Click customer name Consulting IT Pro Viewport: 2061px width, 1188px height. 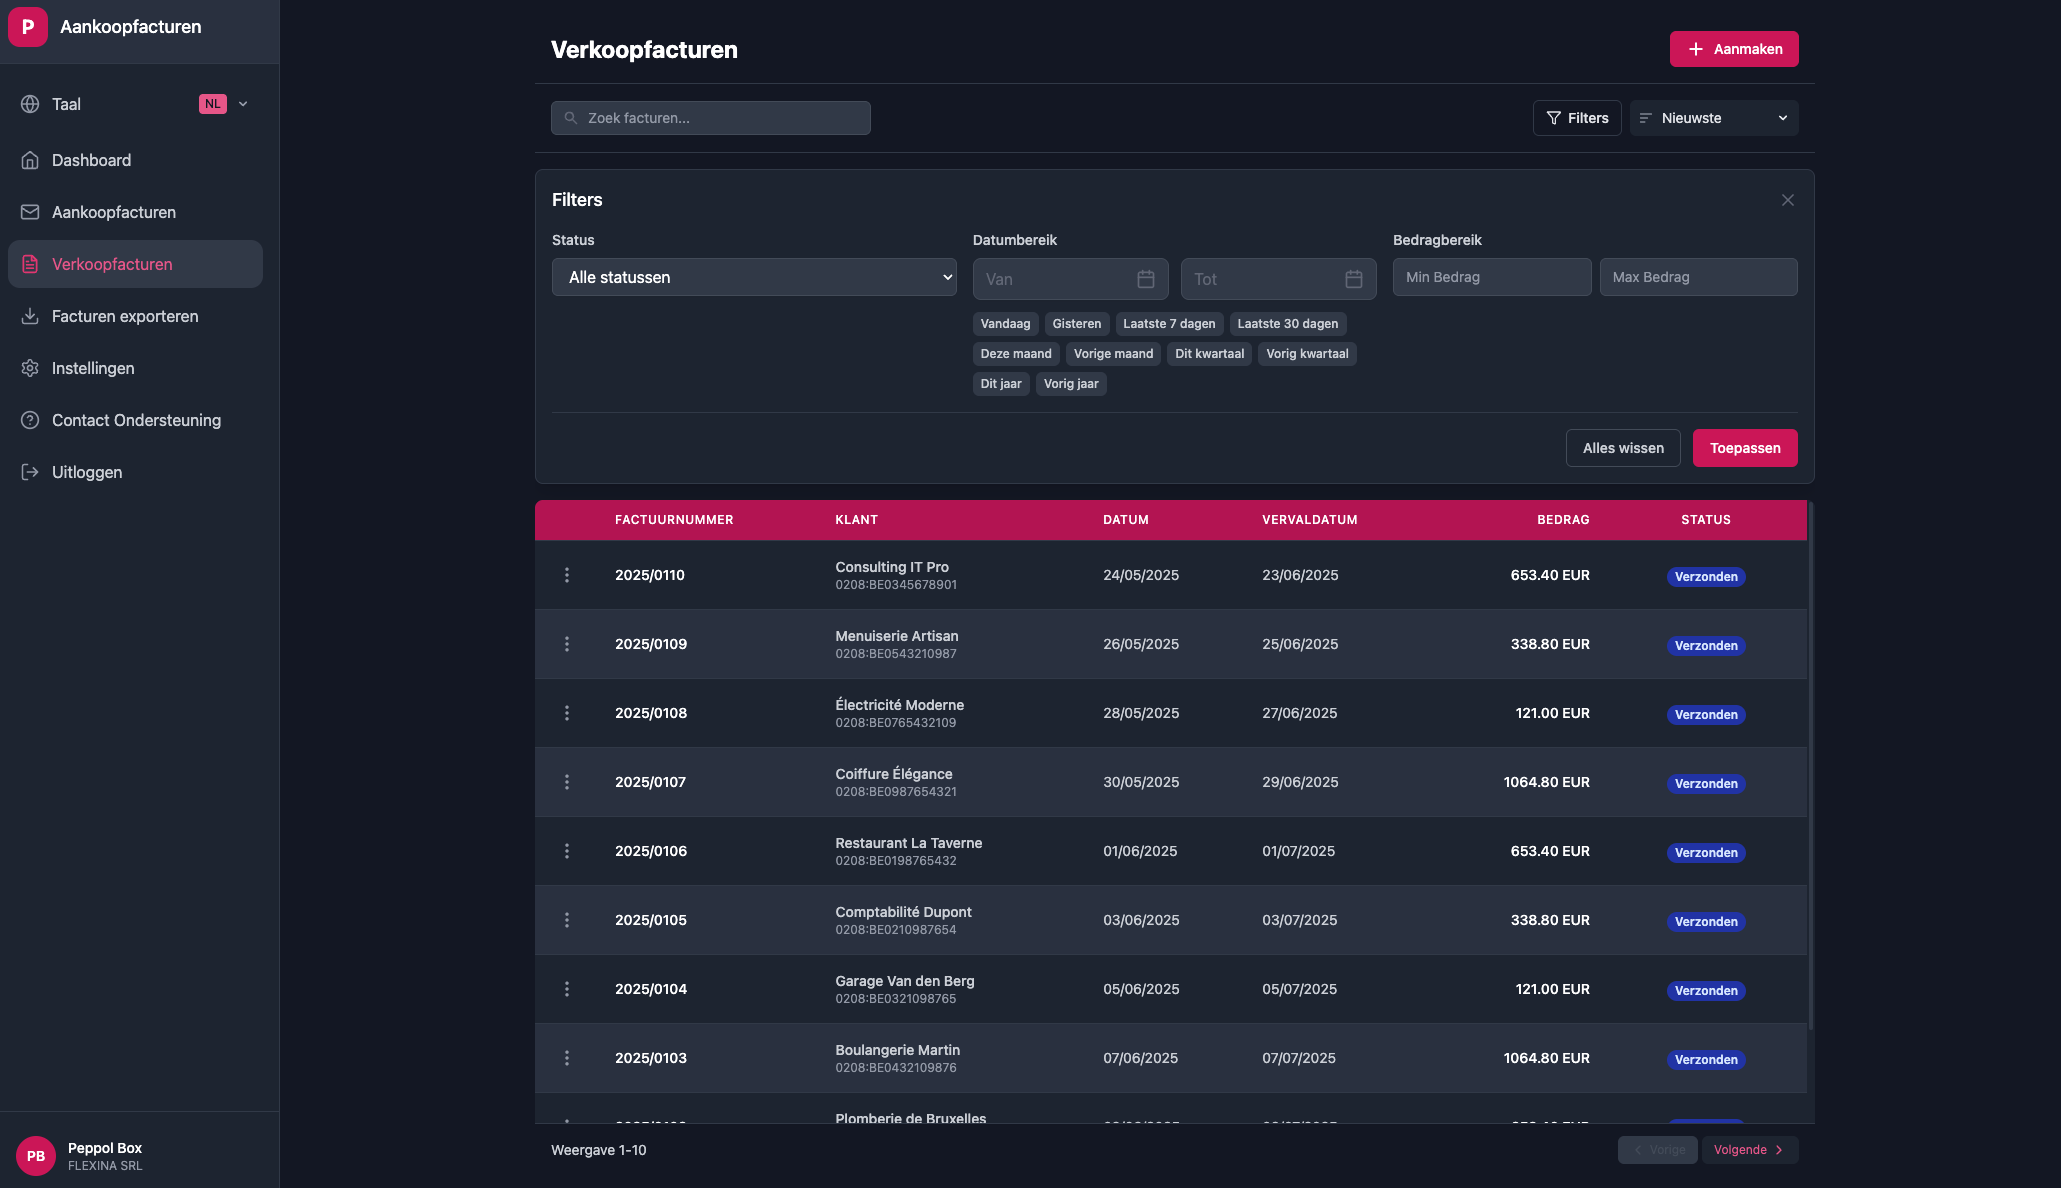(892, 567)
